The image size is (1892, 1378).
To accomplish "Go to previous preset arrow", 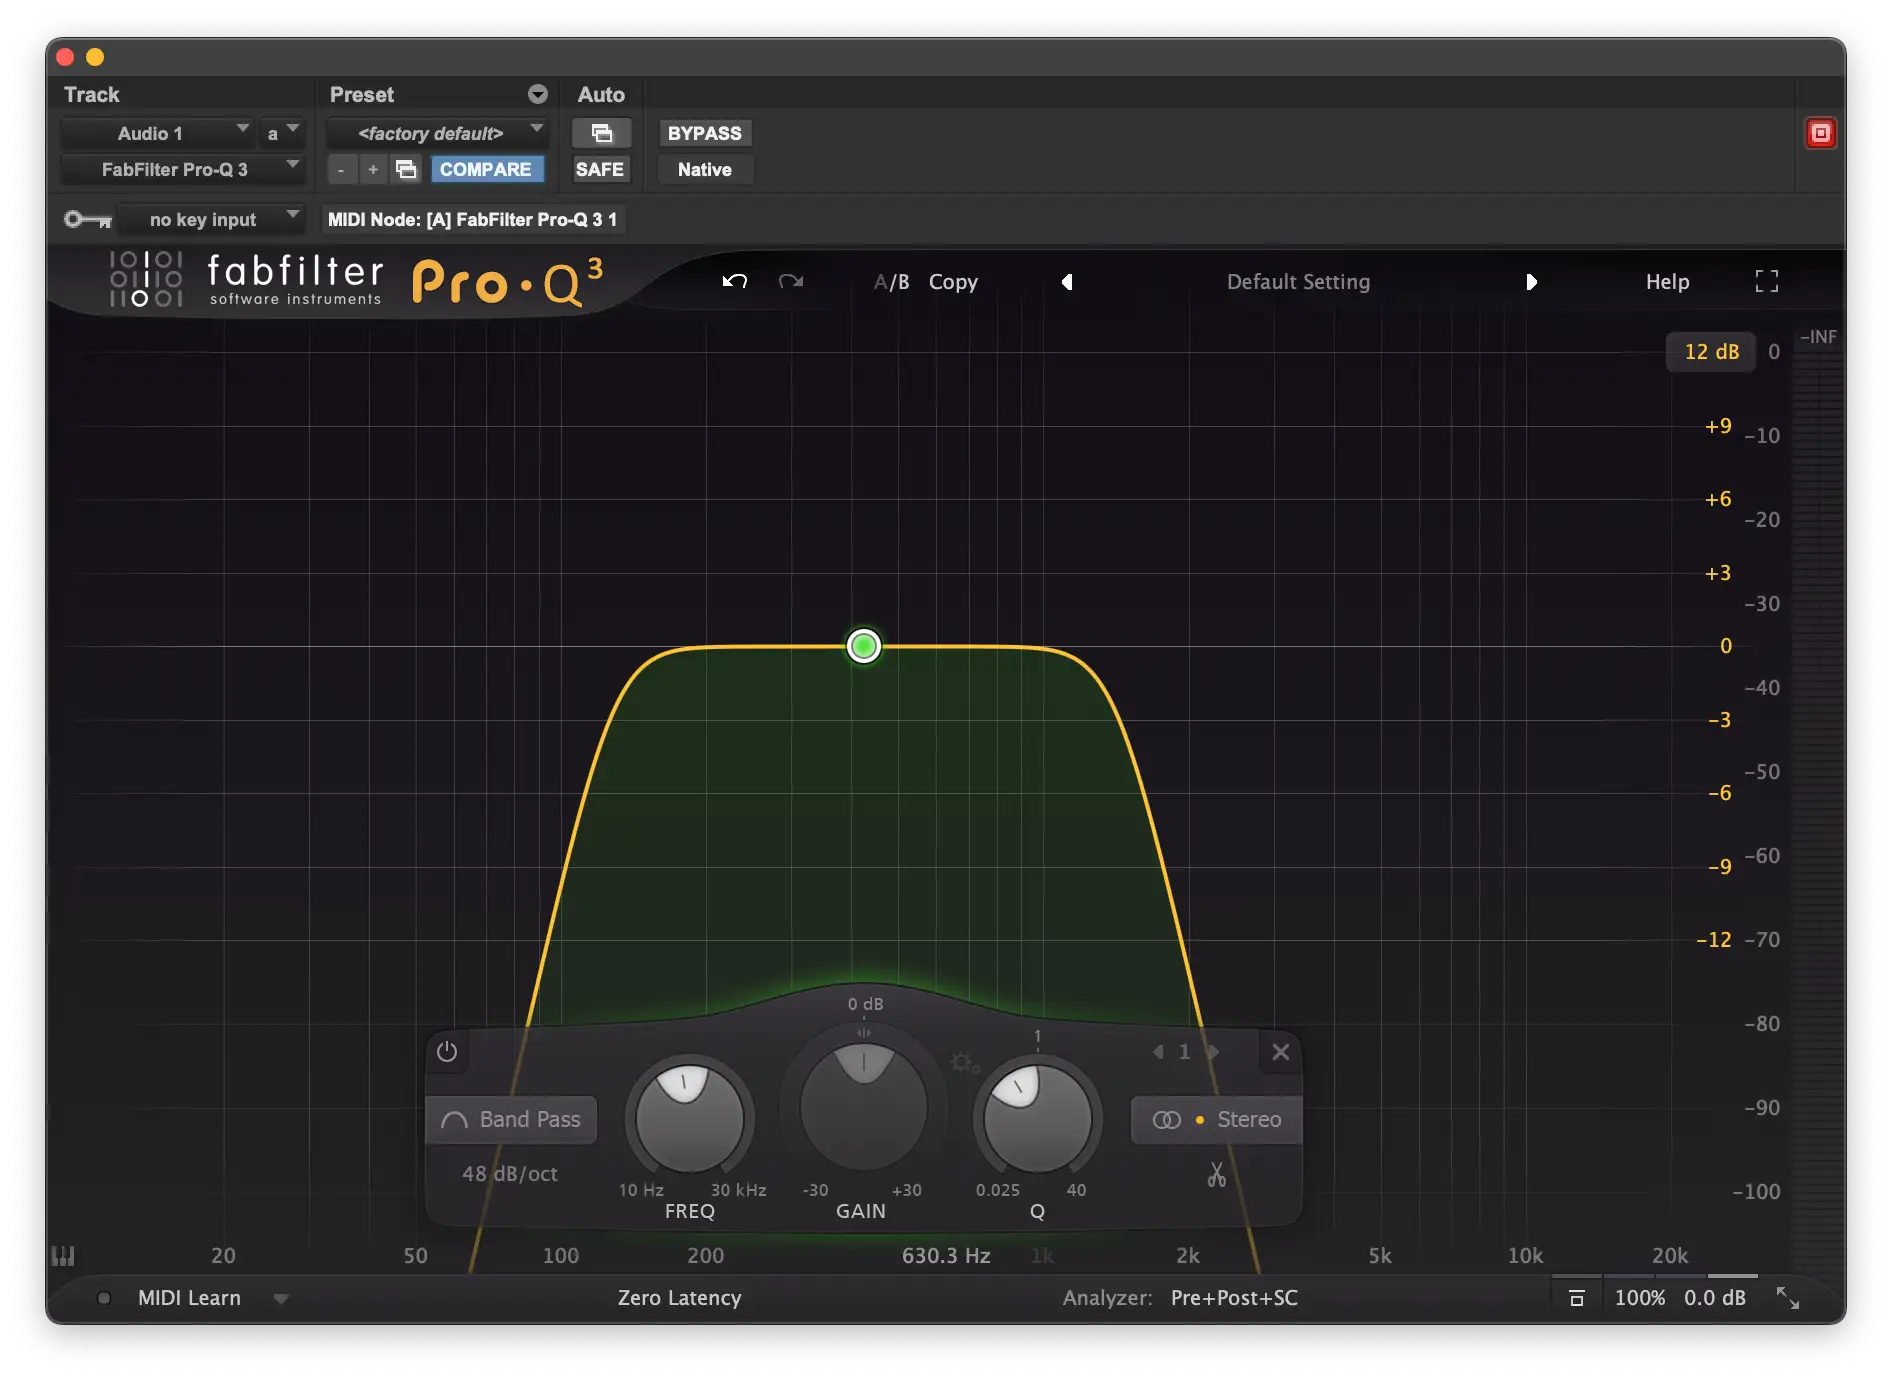I will (x=1067, y=282).
